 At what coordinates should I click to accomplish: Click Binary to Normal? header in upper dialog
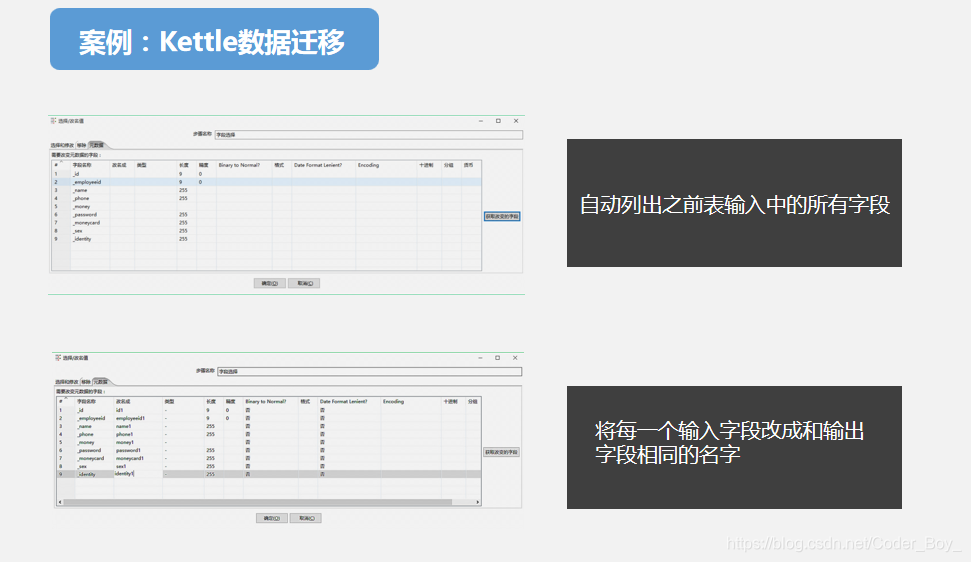(239, 165)
